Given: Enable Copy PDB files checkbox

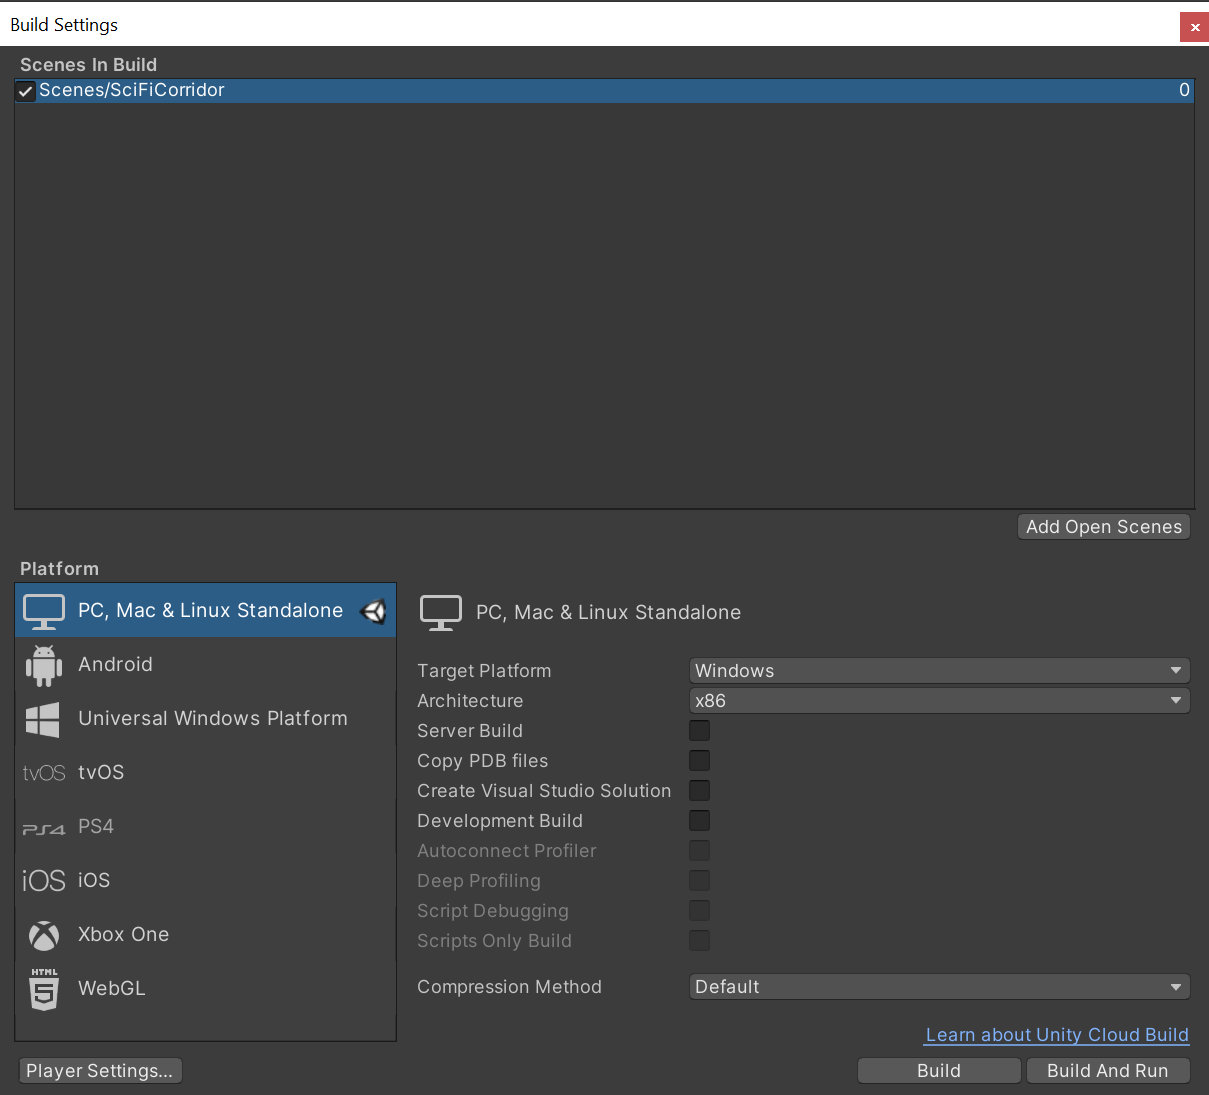Looking at the screenshot, I should [x=700, y=761].
